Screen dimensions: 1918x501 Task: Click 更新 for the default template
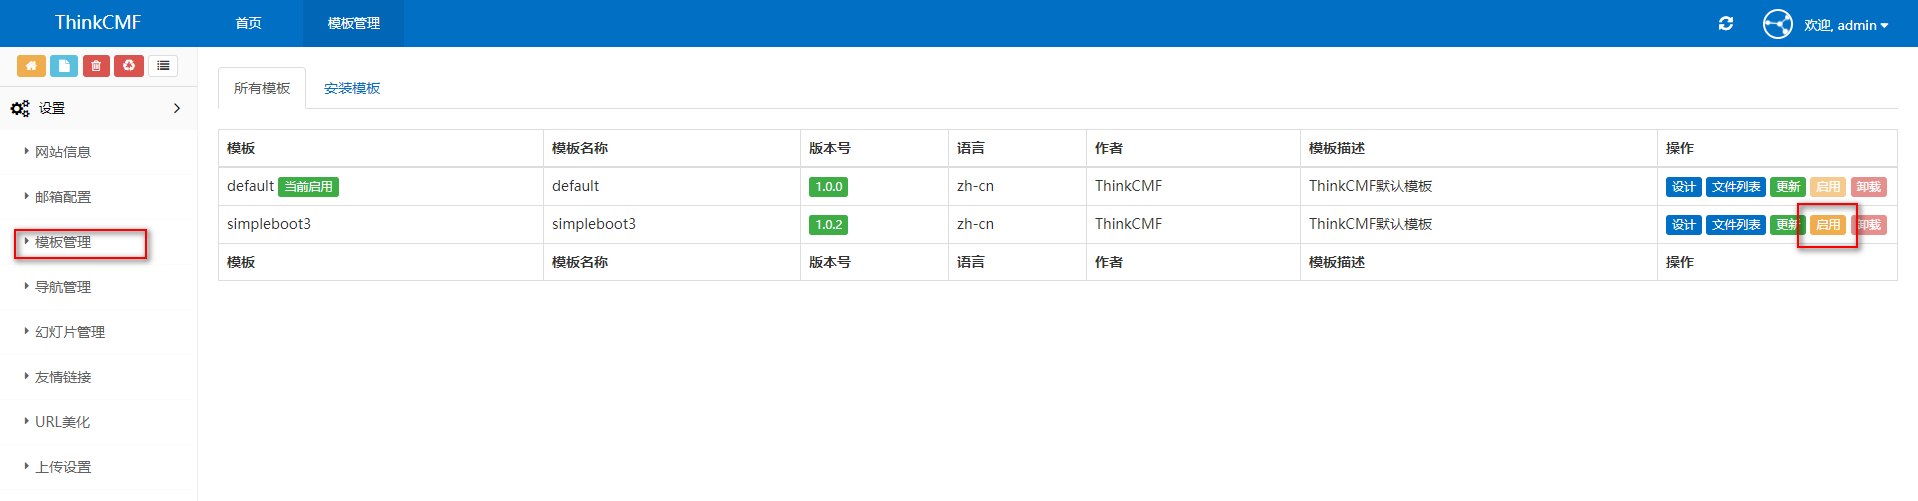click(x=1788, y=187)
